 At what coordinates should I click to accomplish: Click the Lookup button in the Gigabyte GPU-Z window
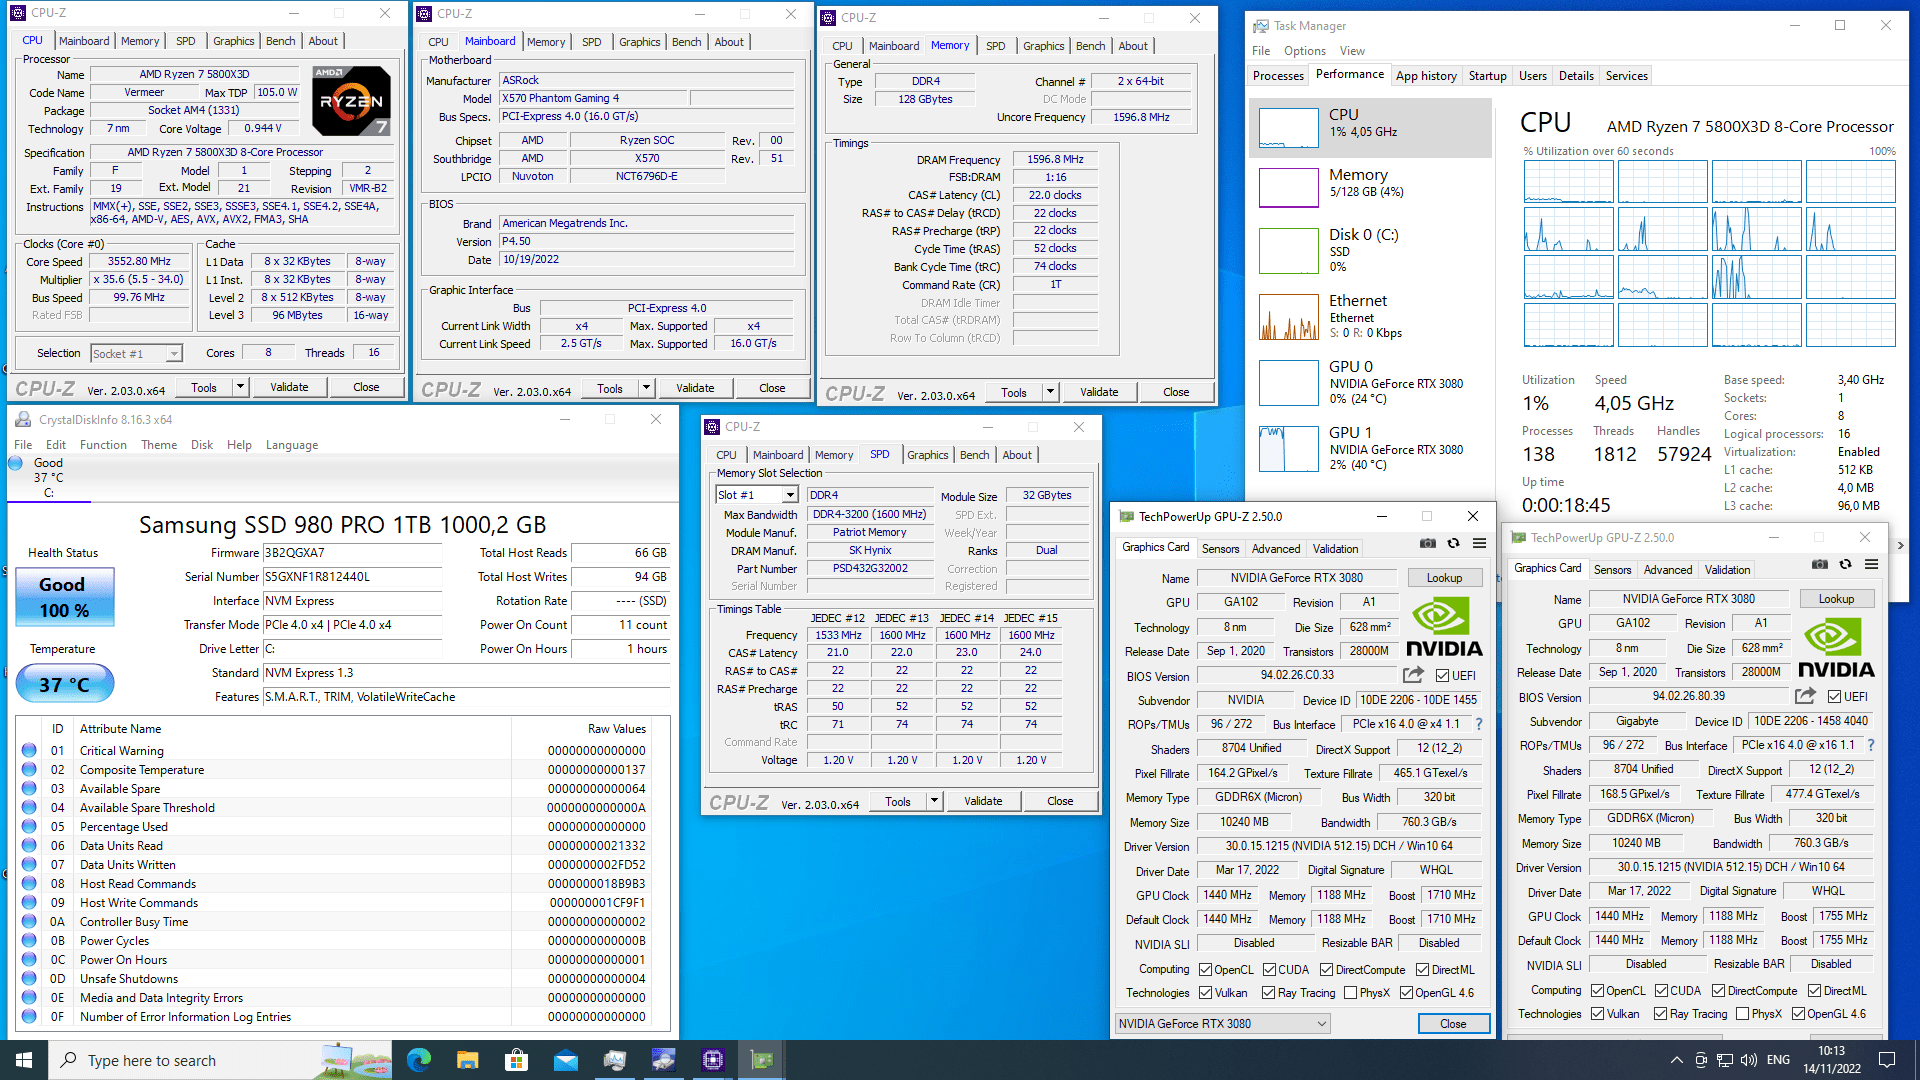(x=1836, y=599)
